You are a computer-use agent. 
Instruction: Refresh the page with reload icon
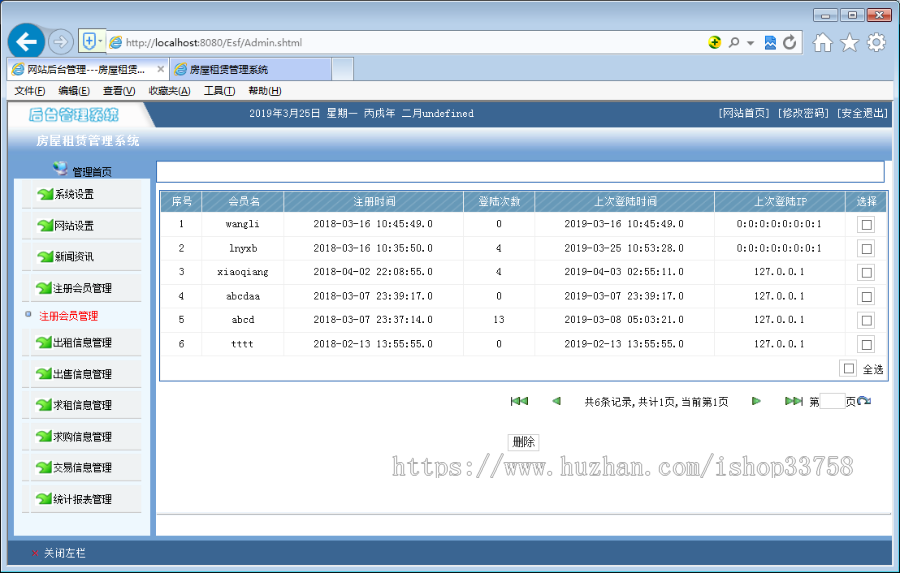click(790, 42)
